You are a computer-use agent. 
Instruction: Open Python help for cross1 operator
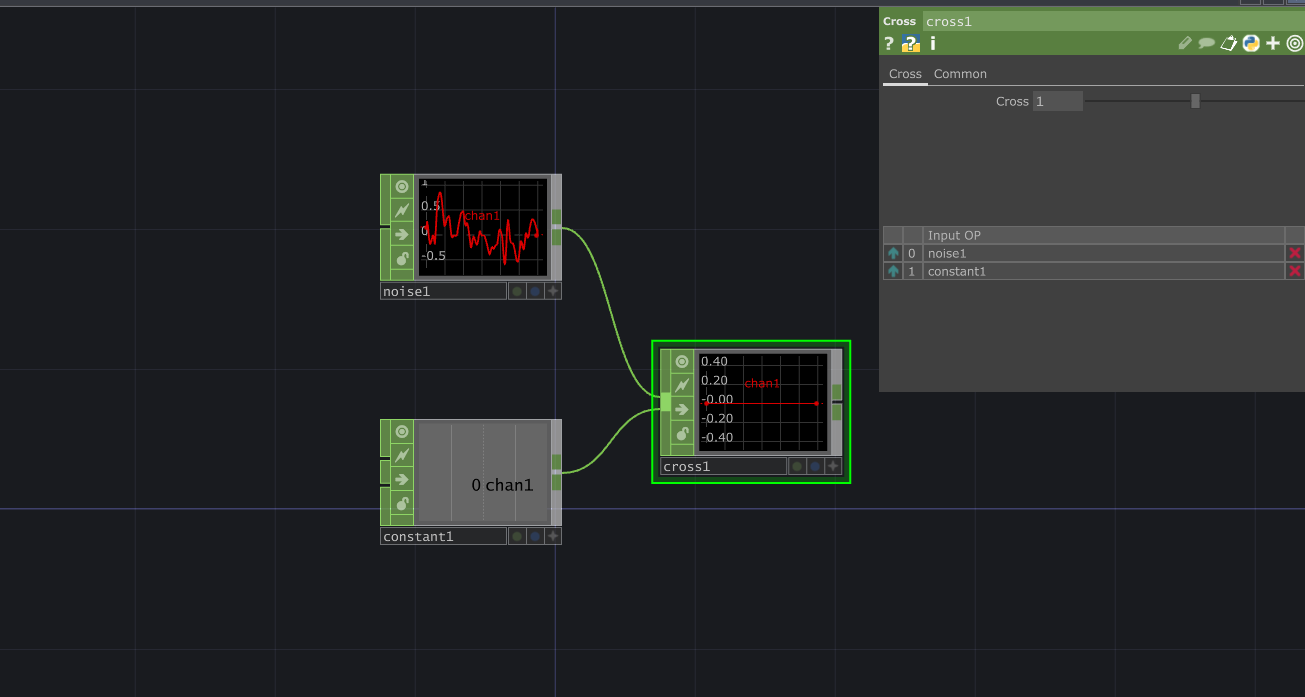[910, 43]
